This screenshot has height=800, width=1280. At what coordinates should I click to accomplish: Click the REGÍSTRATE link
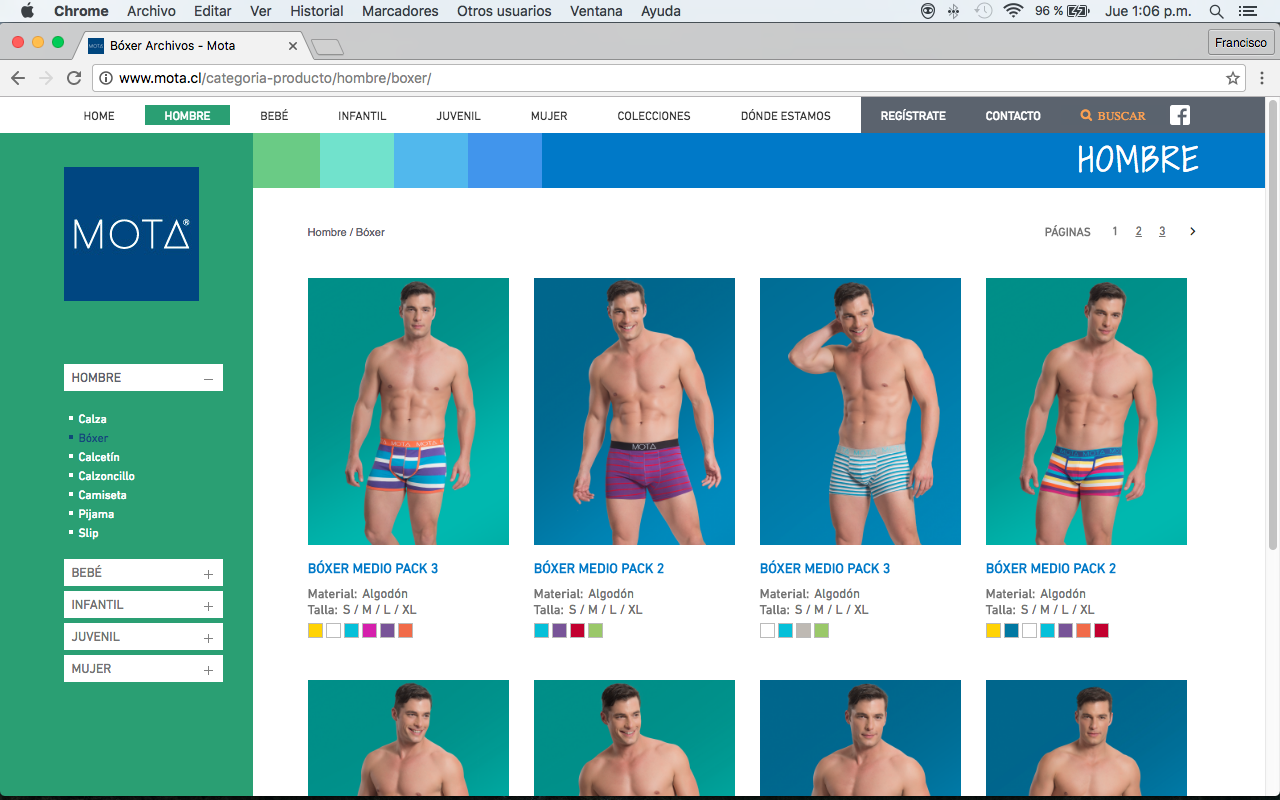coord(913,116)
